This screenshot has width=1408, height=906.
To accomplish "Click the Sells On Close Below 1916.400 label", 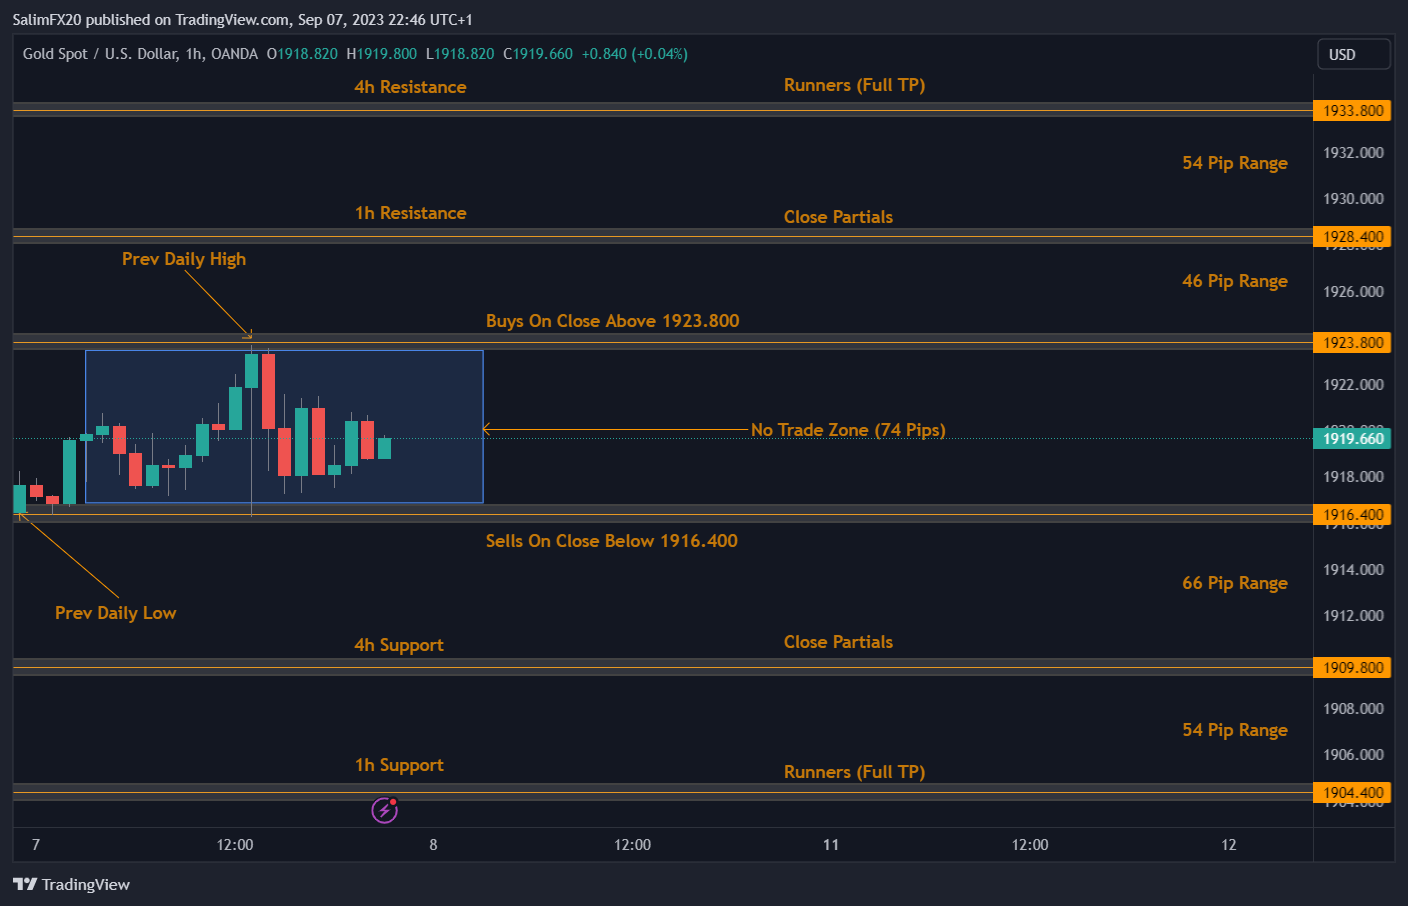I will tap(612, 540).
